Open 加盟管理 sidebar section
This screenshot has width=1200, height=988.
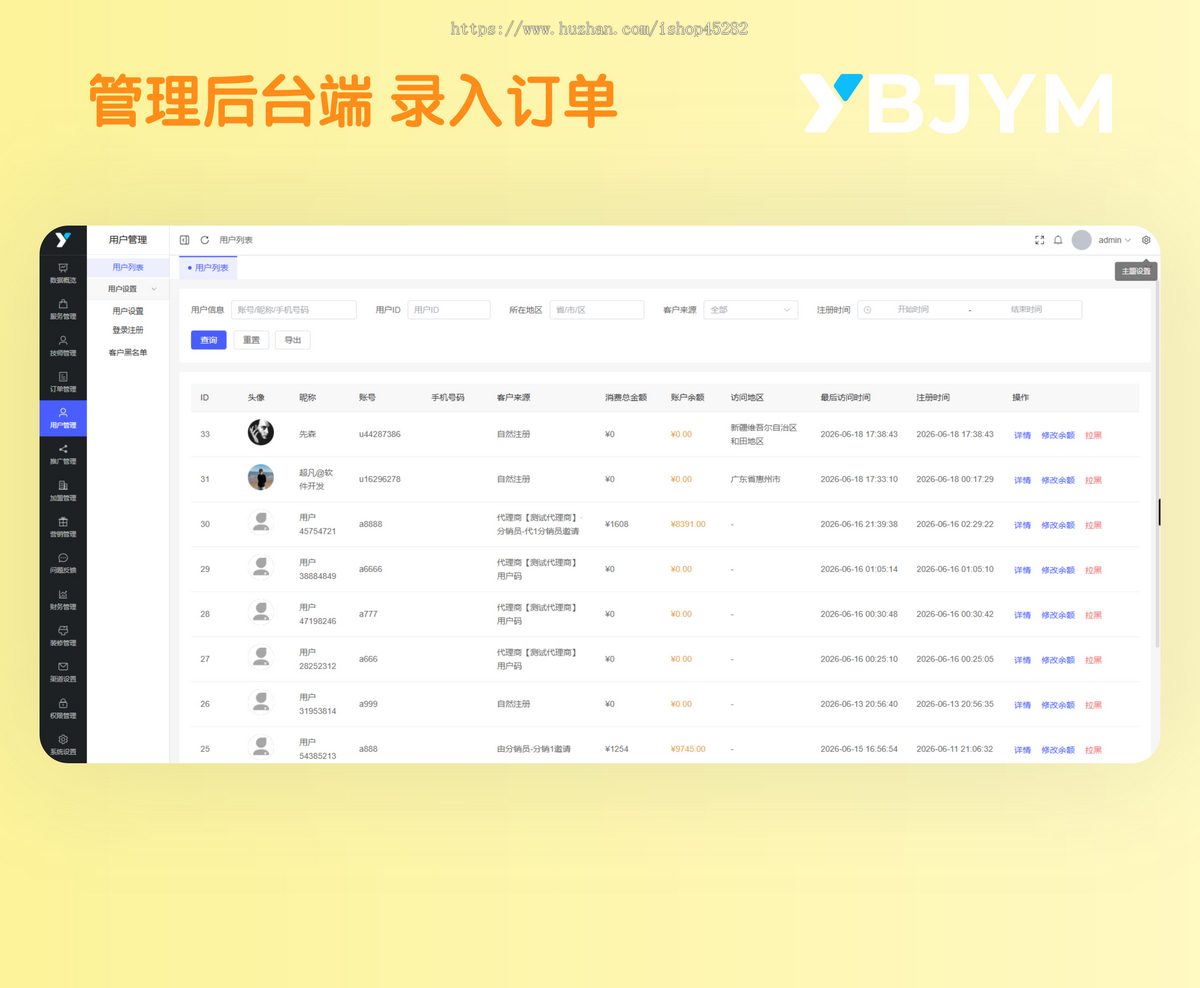(63, 491)
